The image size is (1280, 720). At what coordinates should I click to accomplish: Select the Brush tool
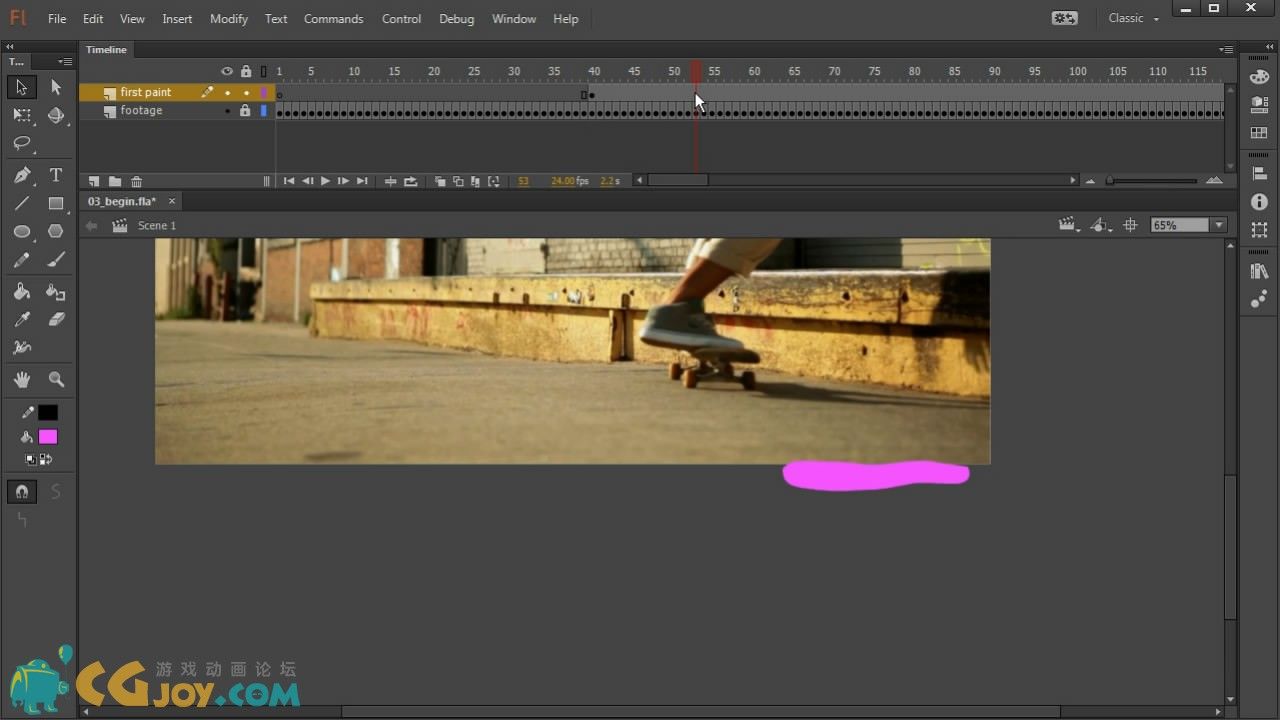click(x=56, y=260)
